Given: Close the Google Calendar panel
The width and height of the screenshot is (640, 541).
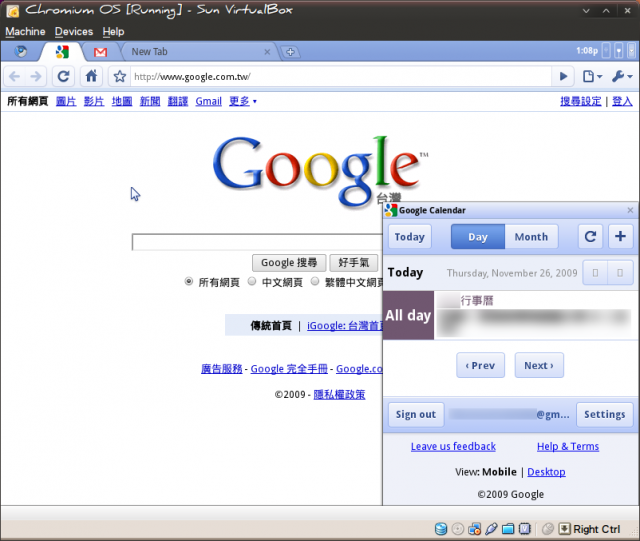Looking at the screenshot, I should (630, 210).
